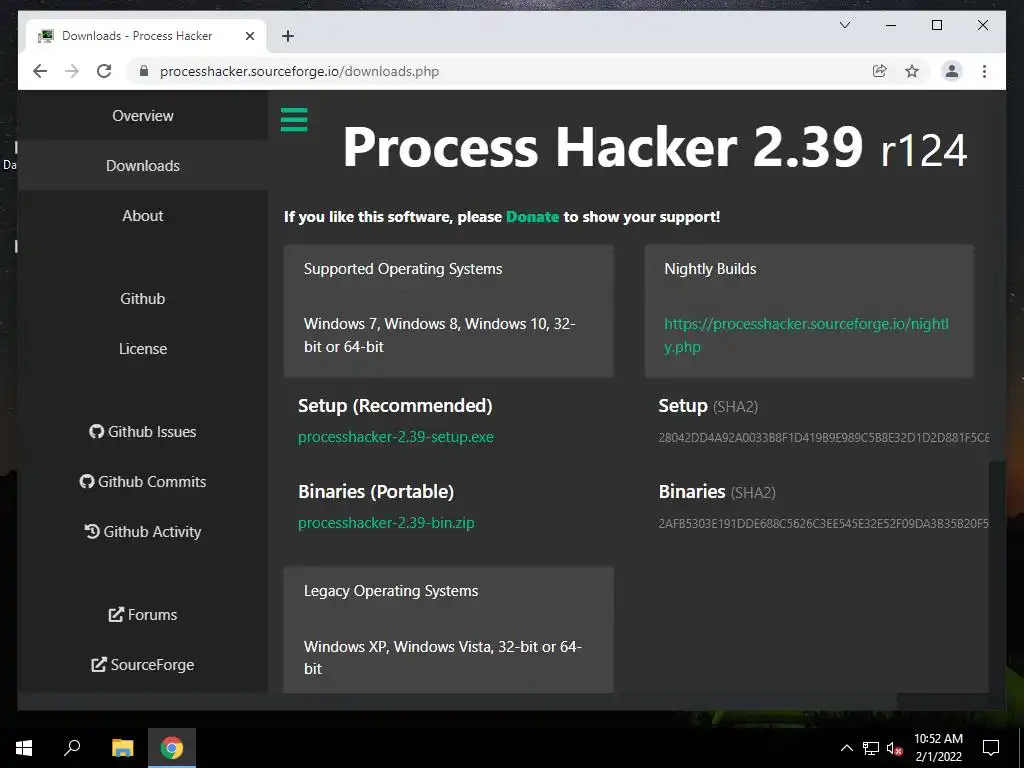Select Downloads in the sidebar

[x=142, y=166]
